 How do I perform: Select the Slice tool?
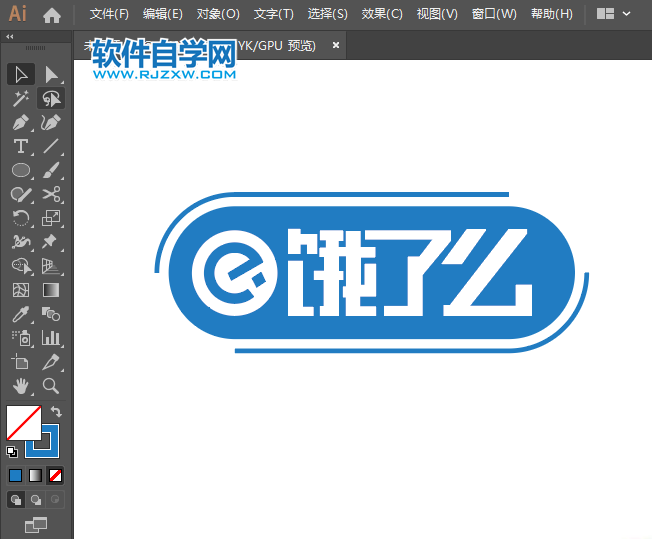point(51,362)
